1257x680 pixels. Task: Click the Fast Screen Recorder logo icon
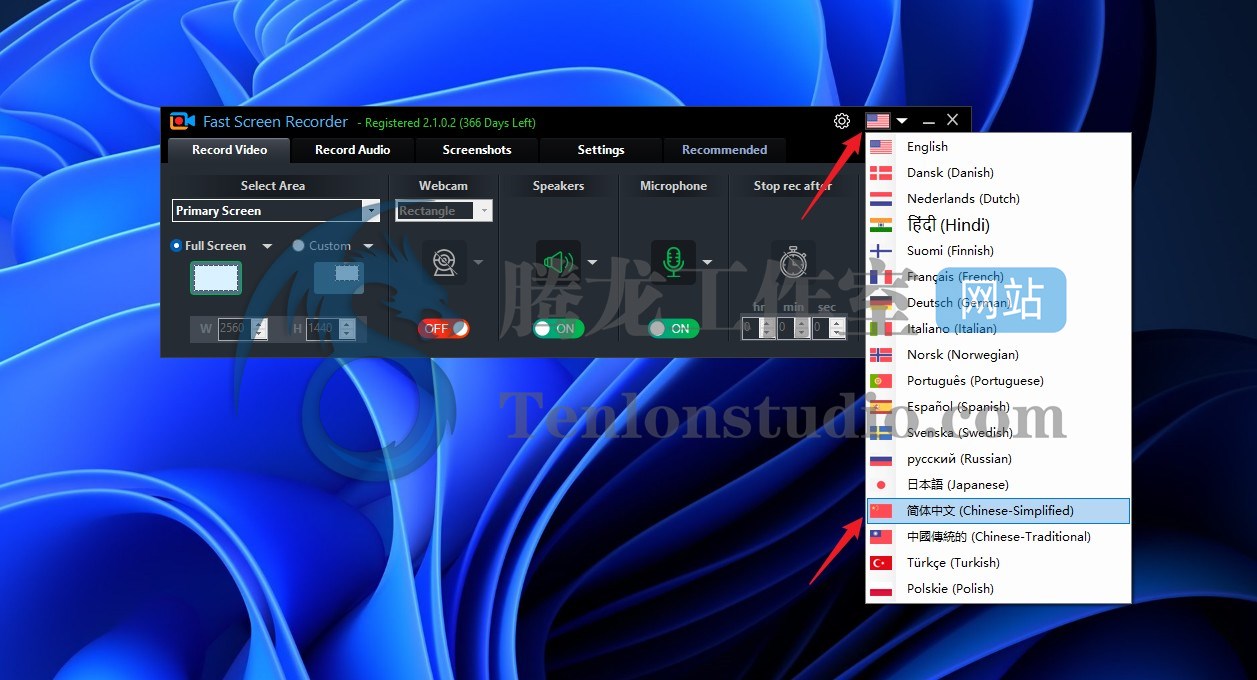(182, 121)
